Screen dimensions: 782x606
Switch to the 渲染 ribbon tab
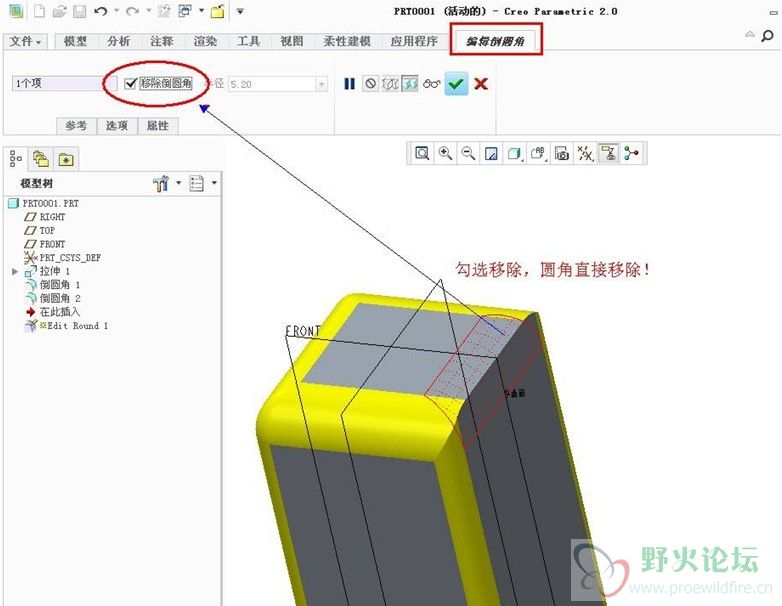tap(205, 41)
